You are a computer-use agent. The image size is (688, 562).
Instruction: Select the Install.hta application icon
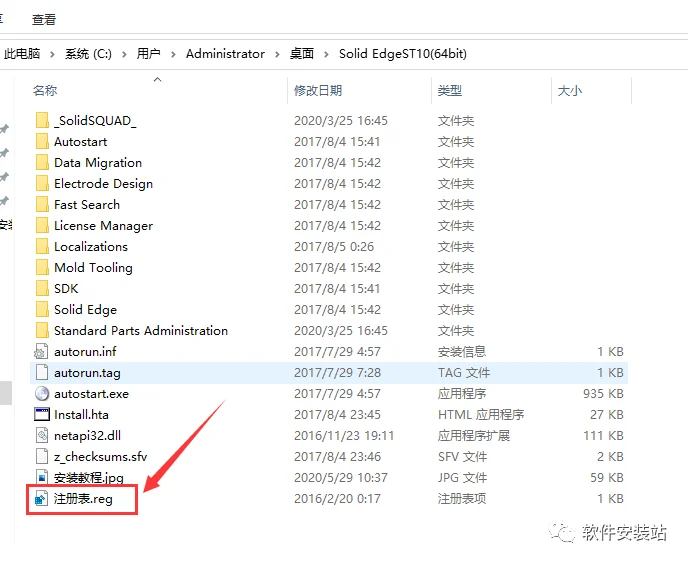(42, 415)
